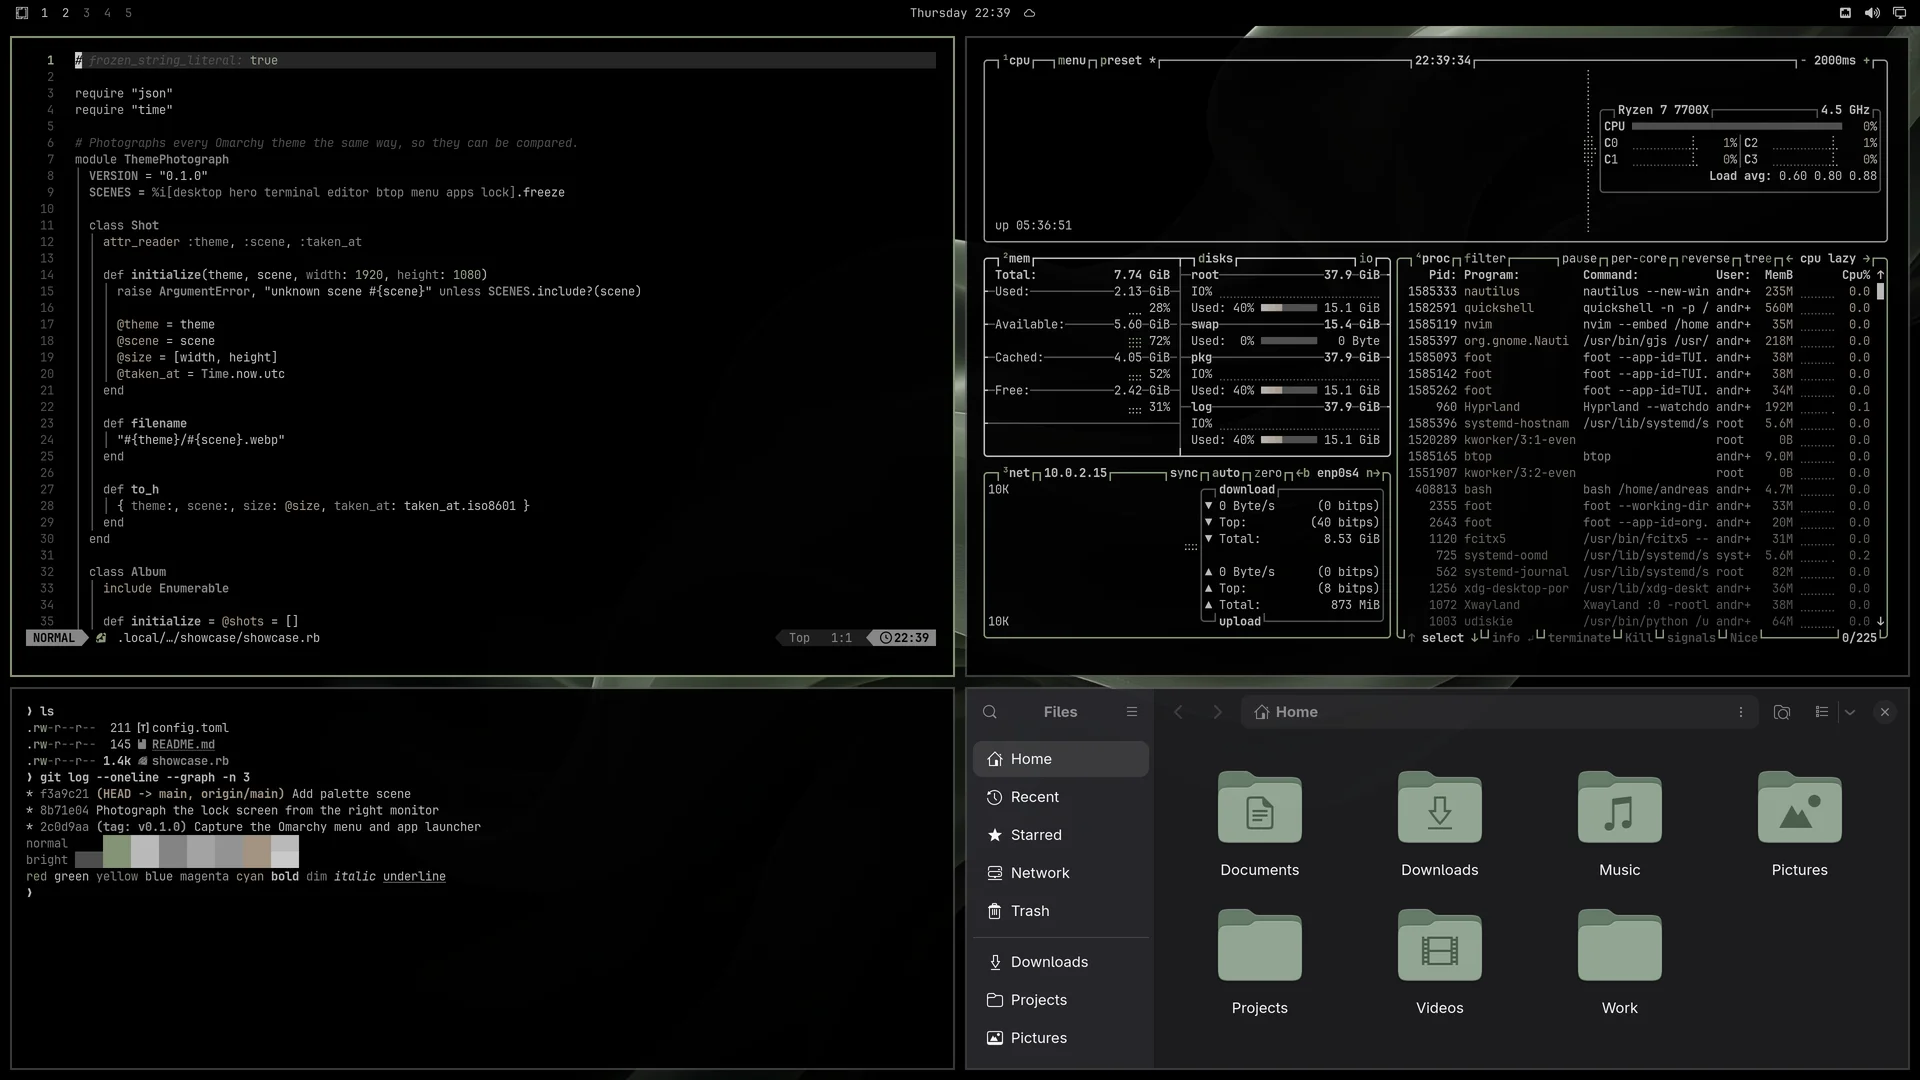This screenshot has height=1080, width=1920.
Task: Click the search-everywhere icon in the Files header
Action: (x=1782, y=712)
